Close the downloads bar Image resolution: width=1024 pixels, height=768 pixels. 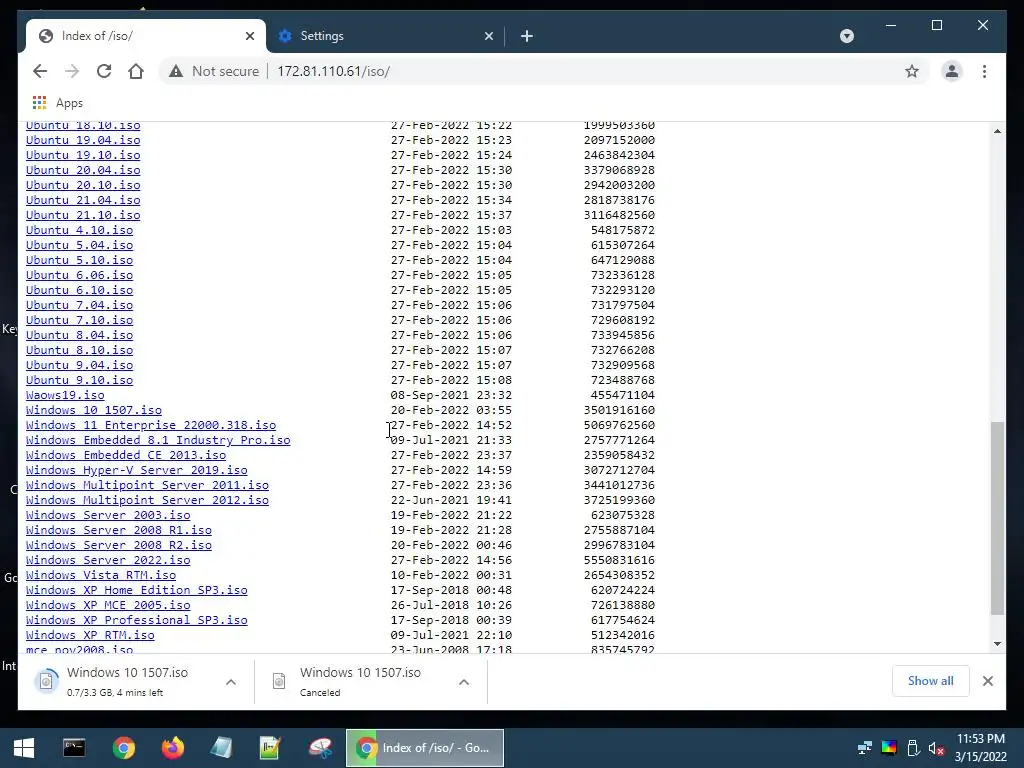click(x=987, y=681)
